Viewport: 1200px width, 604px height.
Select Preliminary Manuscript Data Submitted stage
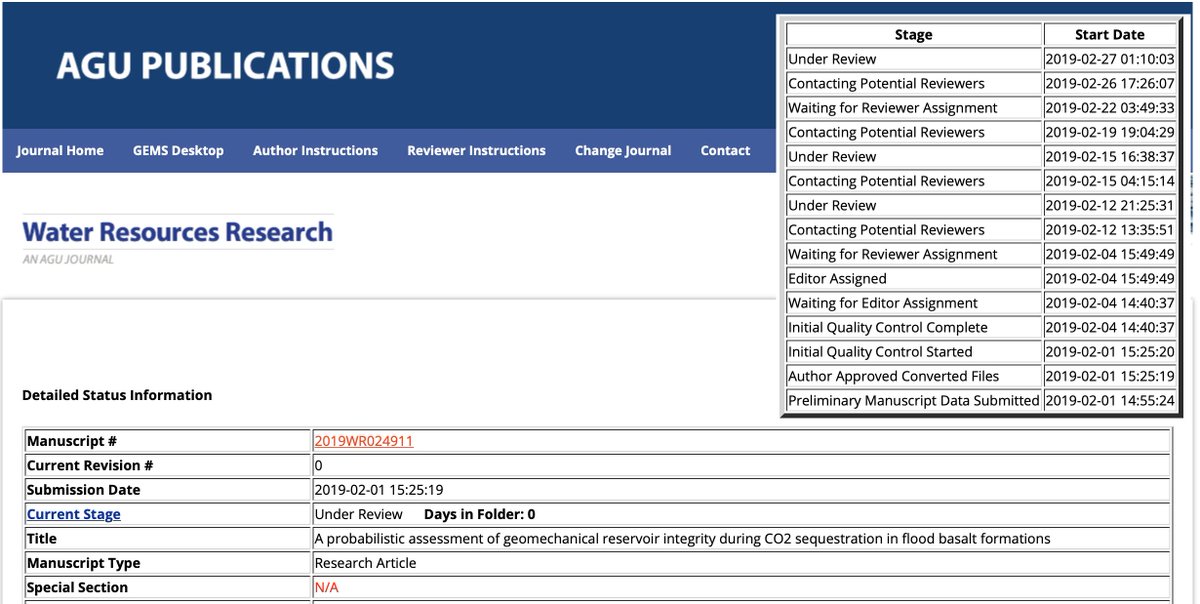[x=914, y=401]
